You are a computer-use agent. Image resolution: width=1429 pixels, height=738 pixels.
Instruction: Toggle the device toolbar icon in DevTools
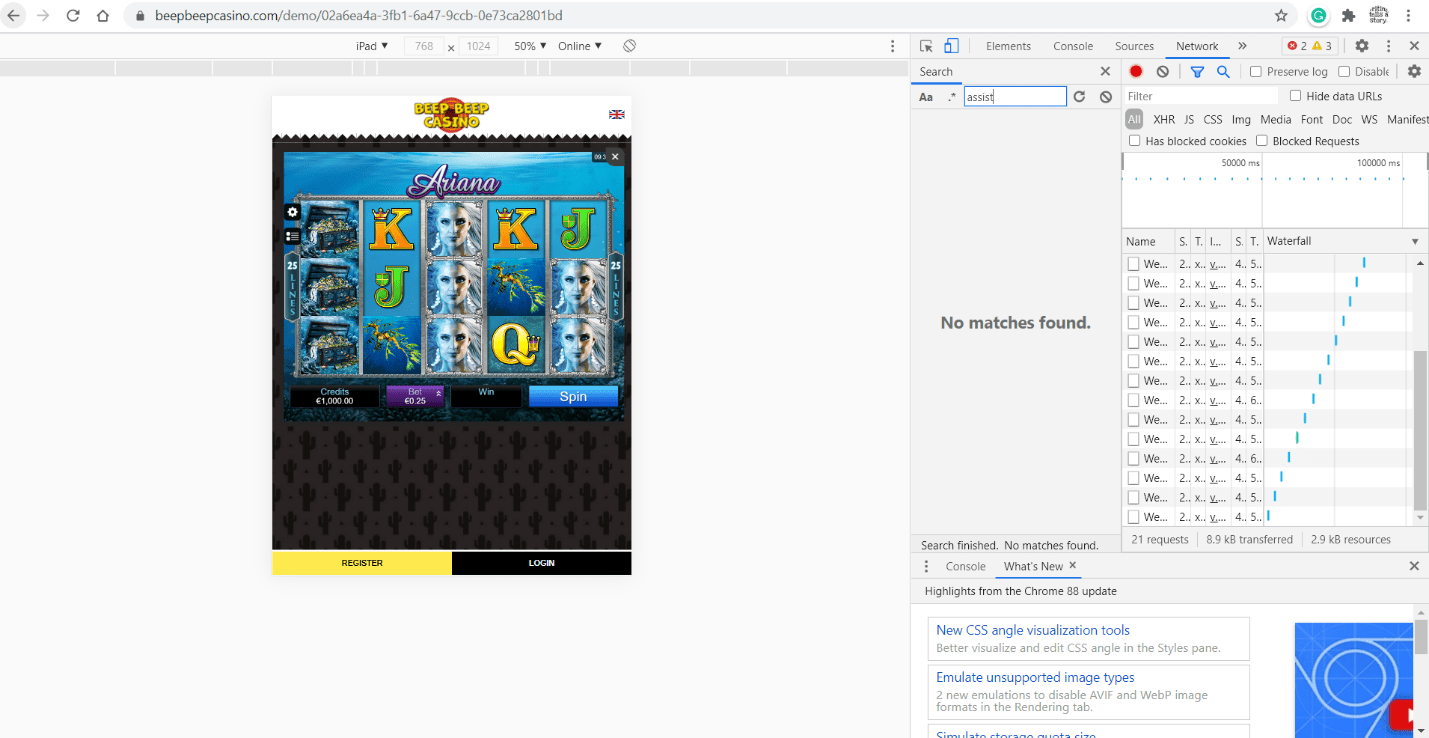pos(951,46)
